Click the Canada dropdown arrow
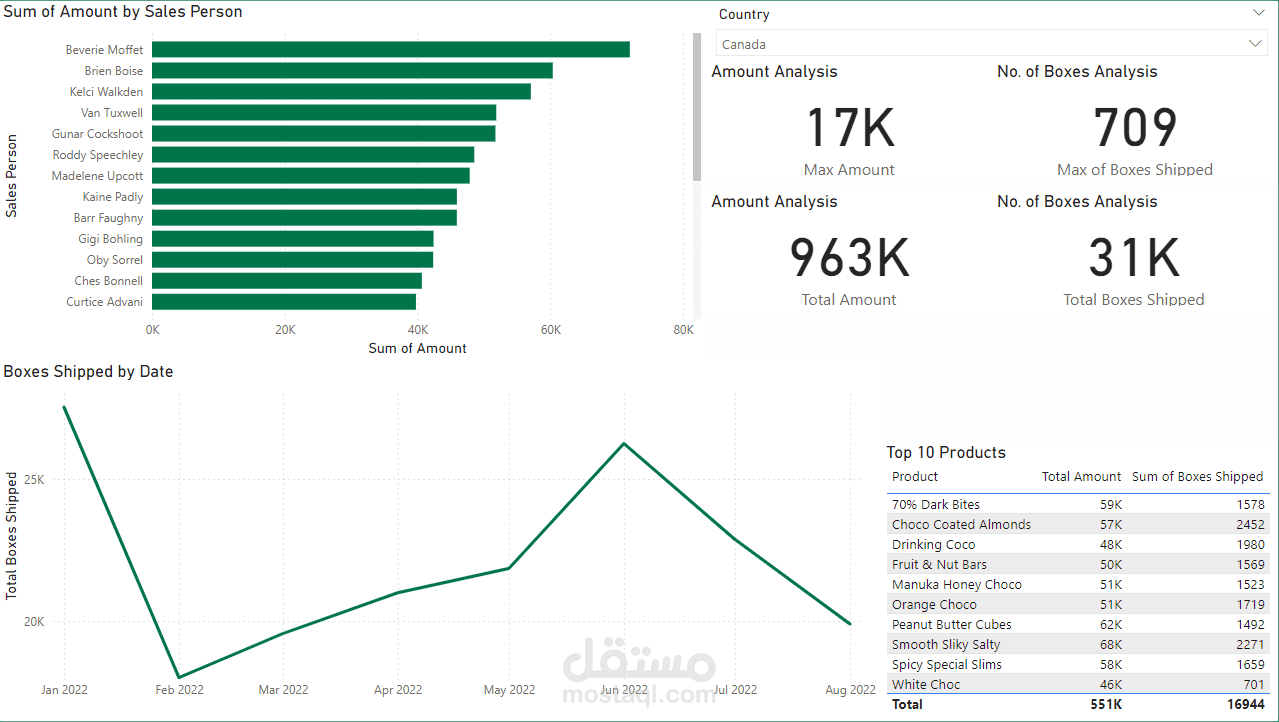 1255,44
